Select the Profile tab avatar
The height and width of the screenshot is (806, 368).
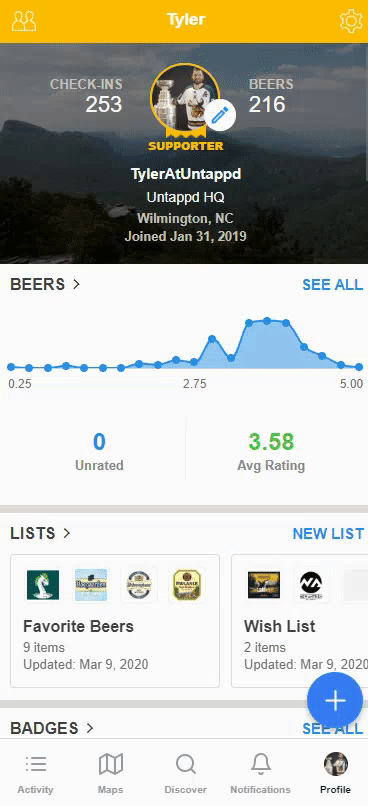[x=336, y=764]
